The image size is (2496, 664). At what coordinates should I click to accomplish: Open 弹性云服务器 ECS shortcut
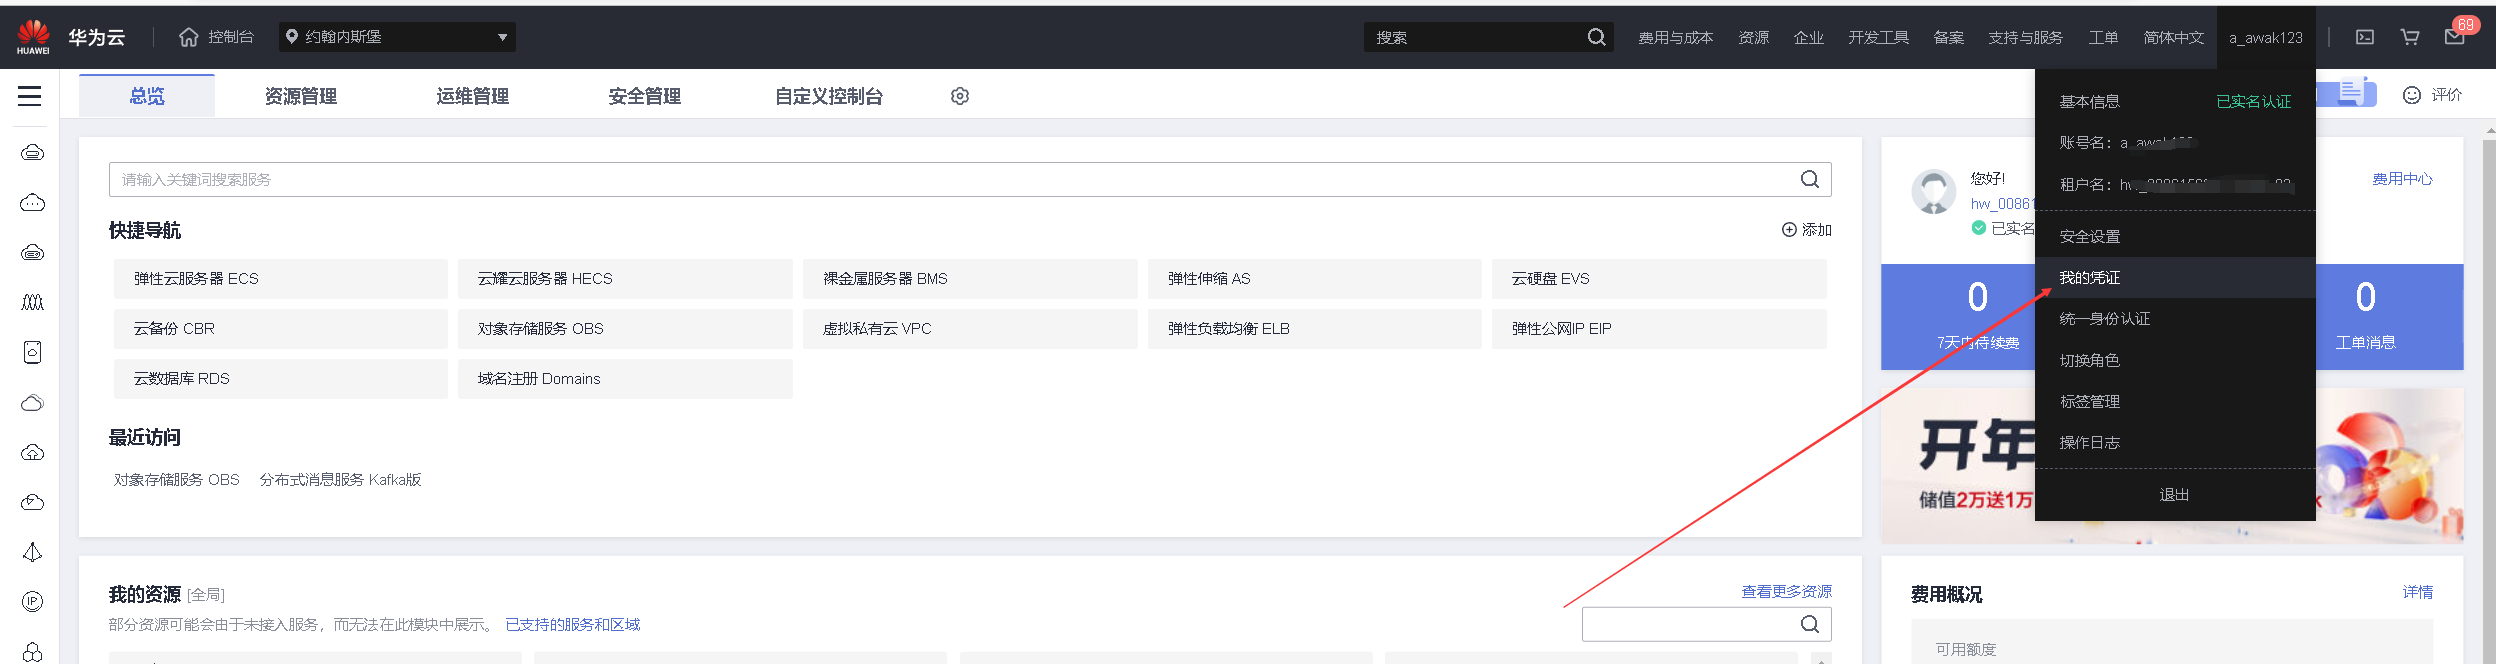(281, 279)
